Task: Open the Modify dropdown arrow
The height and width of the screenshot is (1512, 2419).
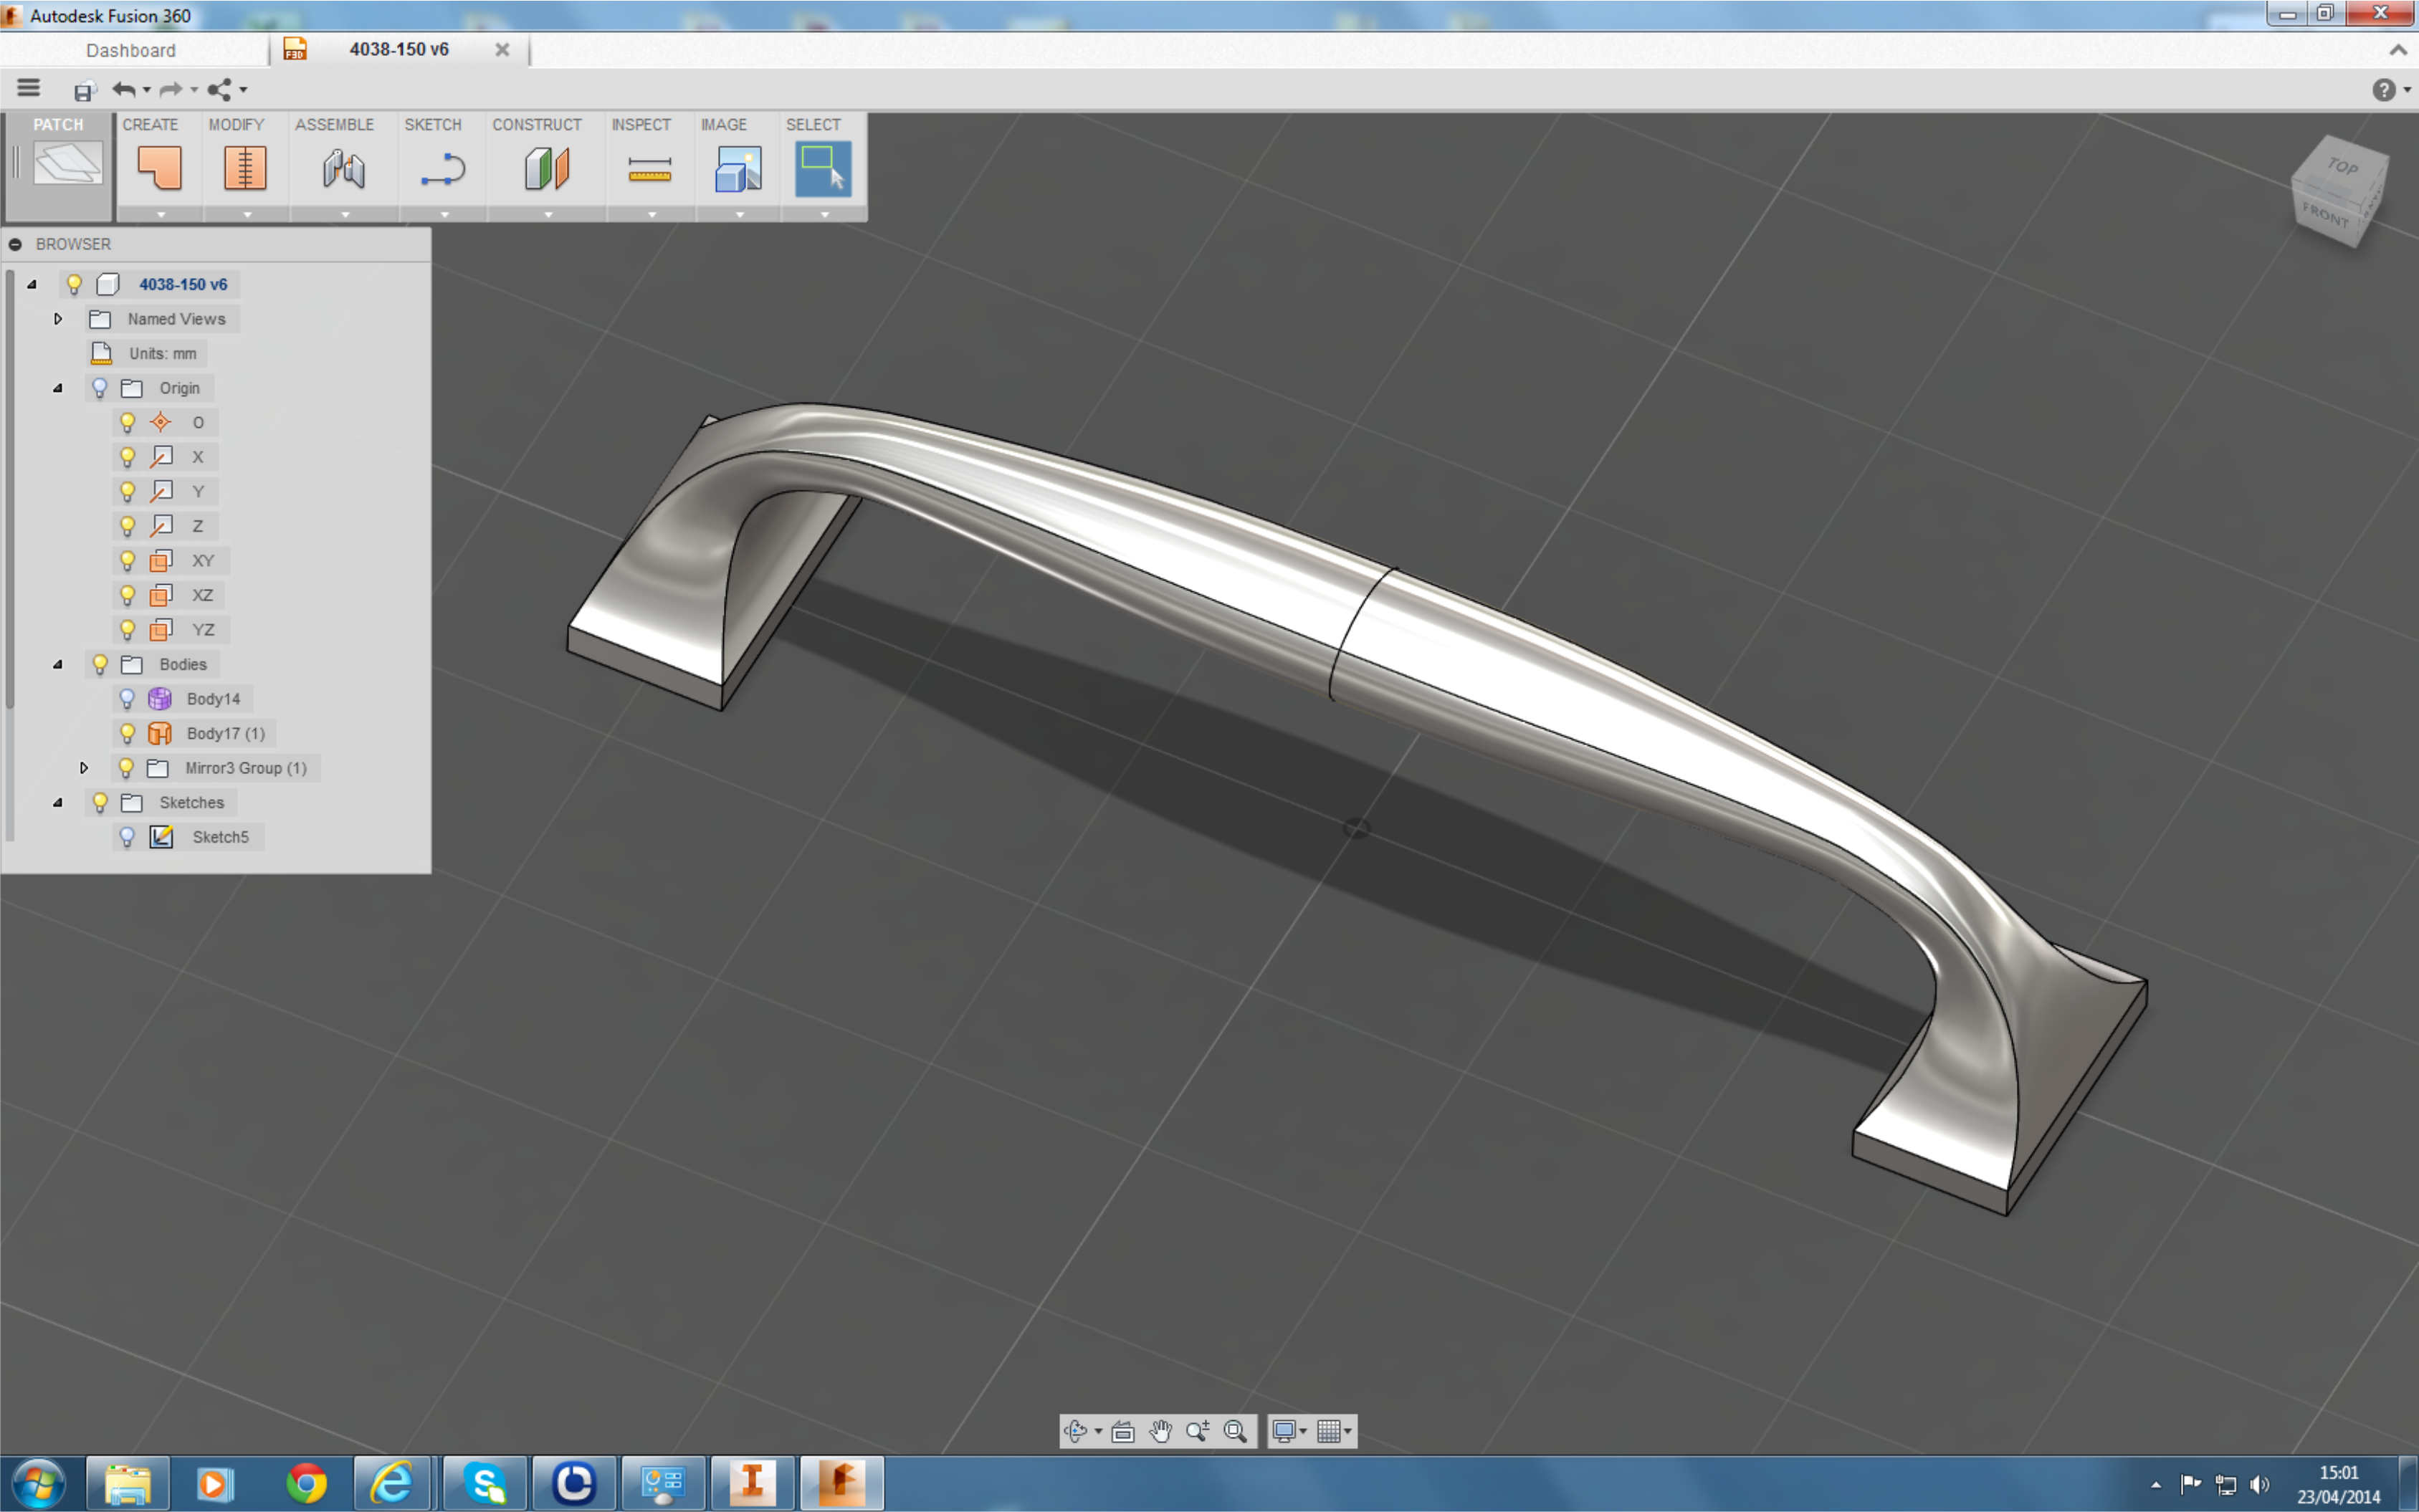Action: 247,214
